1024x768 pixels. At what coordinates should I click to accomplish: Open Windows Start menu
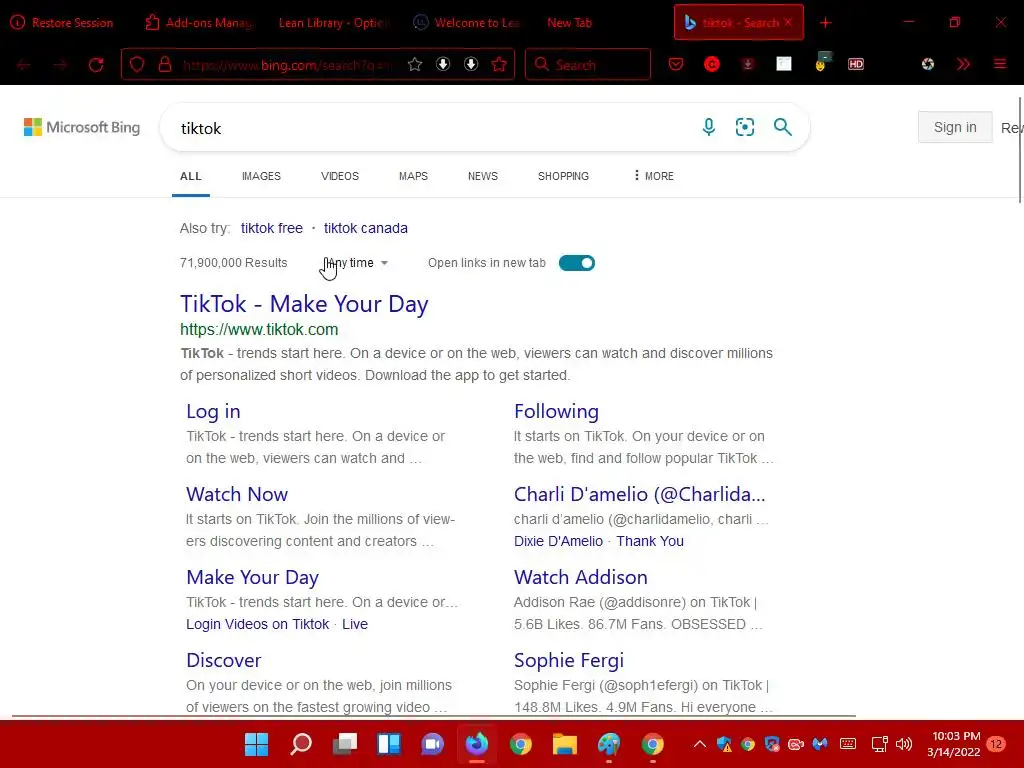[256, 744]
